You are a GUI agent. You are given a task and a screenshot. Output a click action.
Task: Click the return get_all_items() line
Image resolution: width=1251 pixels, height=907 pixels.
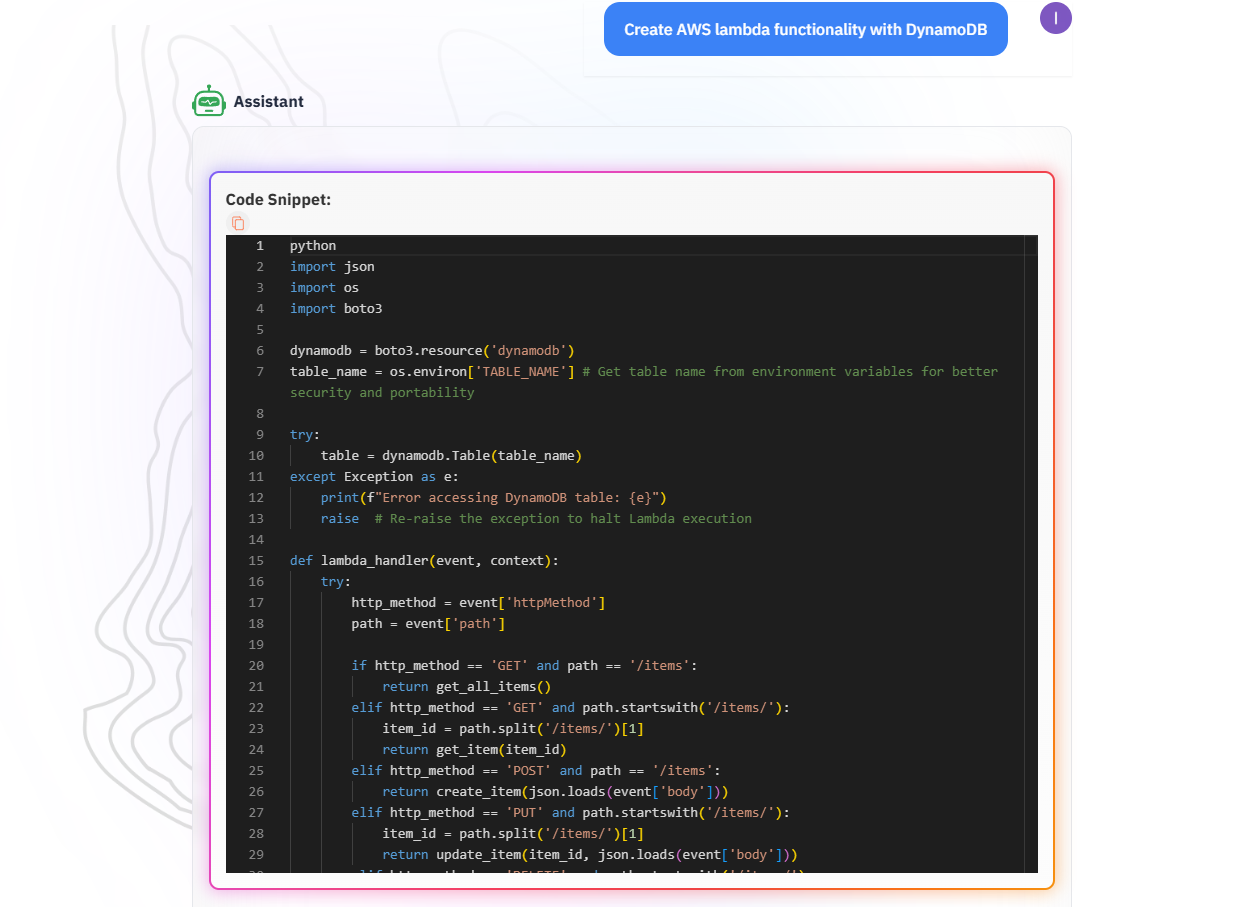(467, 687)
